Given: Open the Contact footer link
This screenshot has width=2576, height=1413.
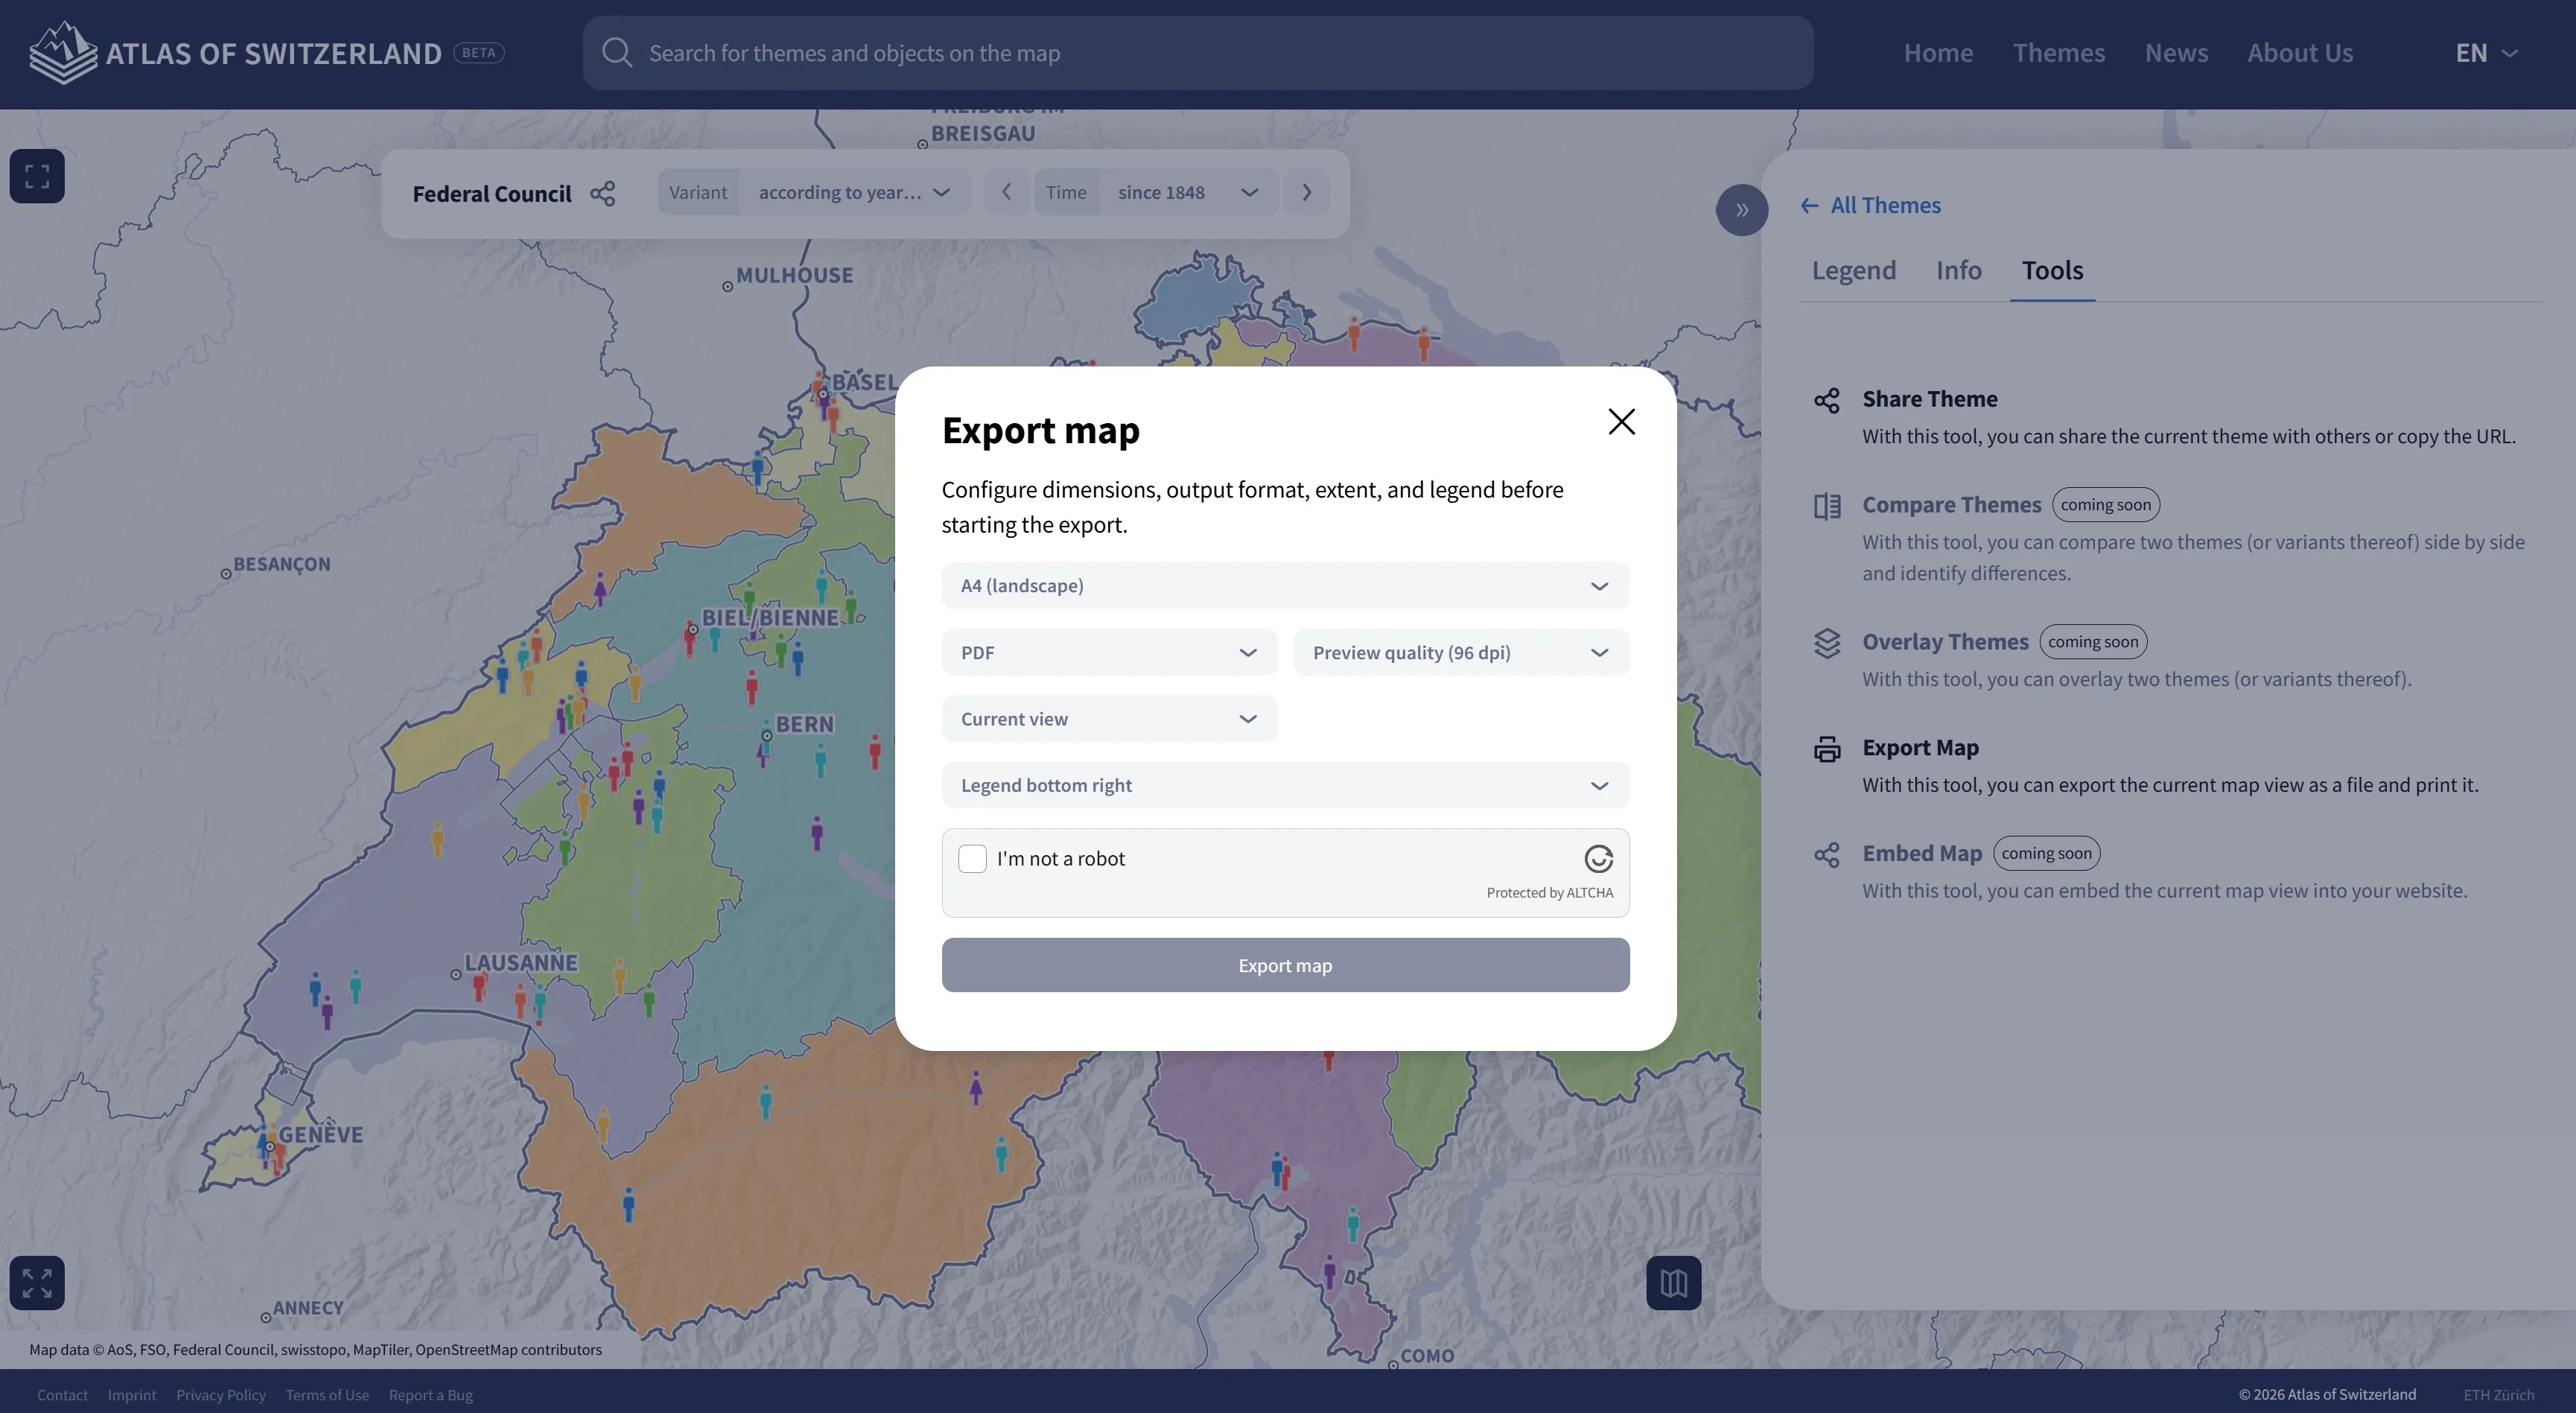Looking at the screenshot, I should pos(62,1395).
